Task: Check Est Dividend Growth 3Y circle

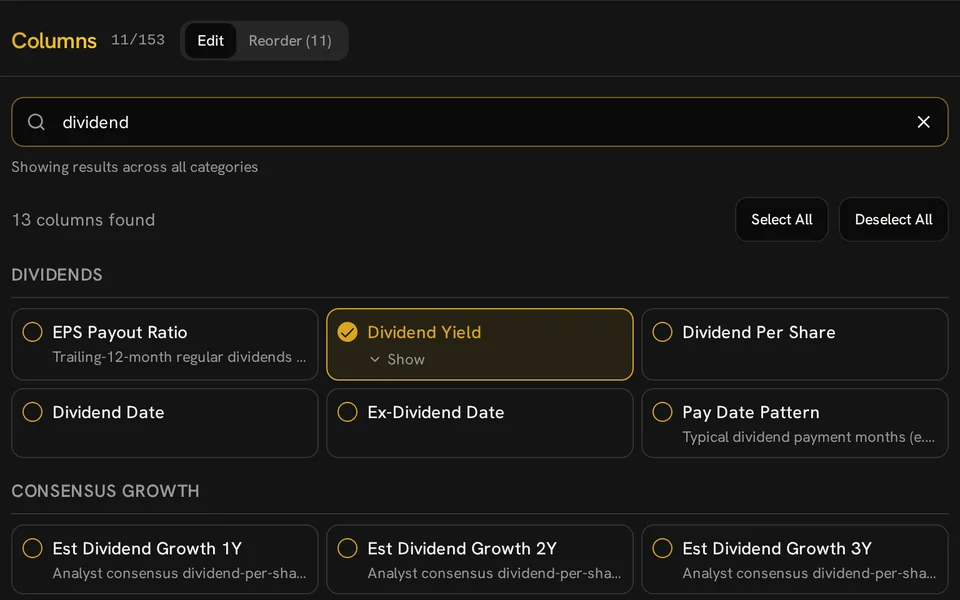Action: pos(662,548)
